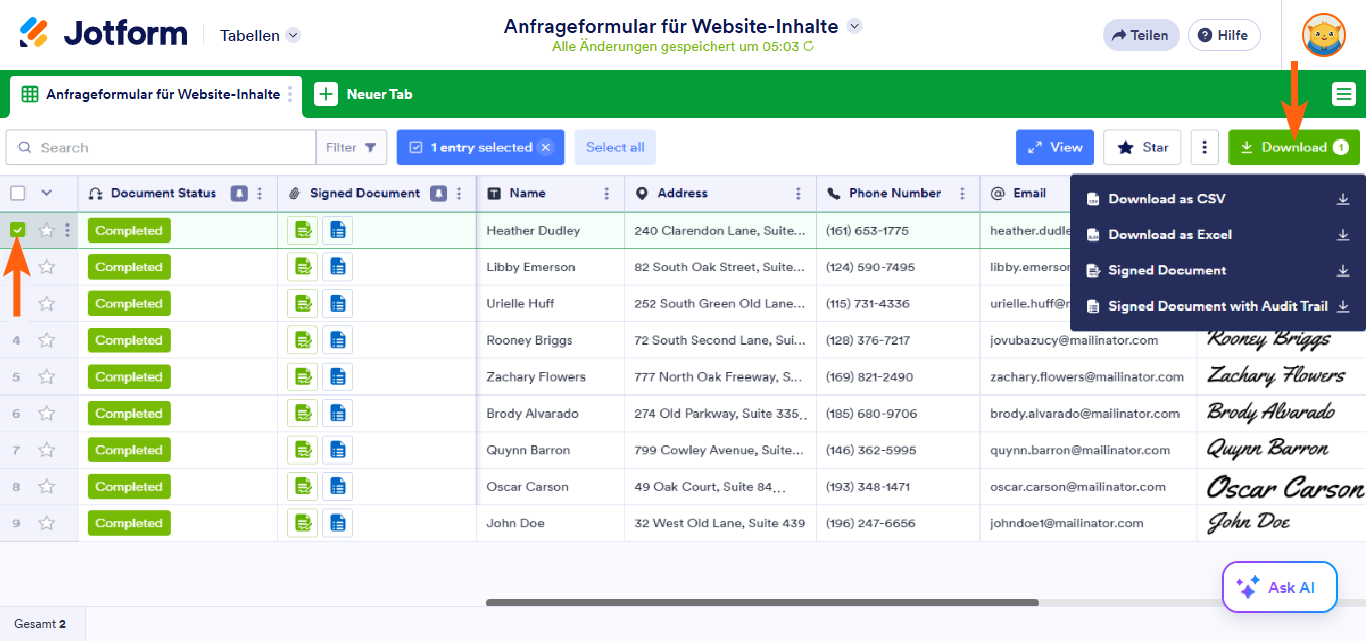Choose Download as CSV
The image size is (1366, 641).
pos(1166,199)
